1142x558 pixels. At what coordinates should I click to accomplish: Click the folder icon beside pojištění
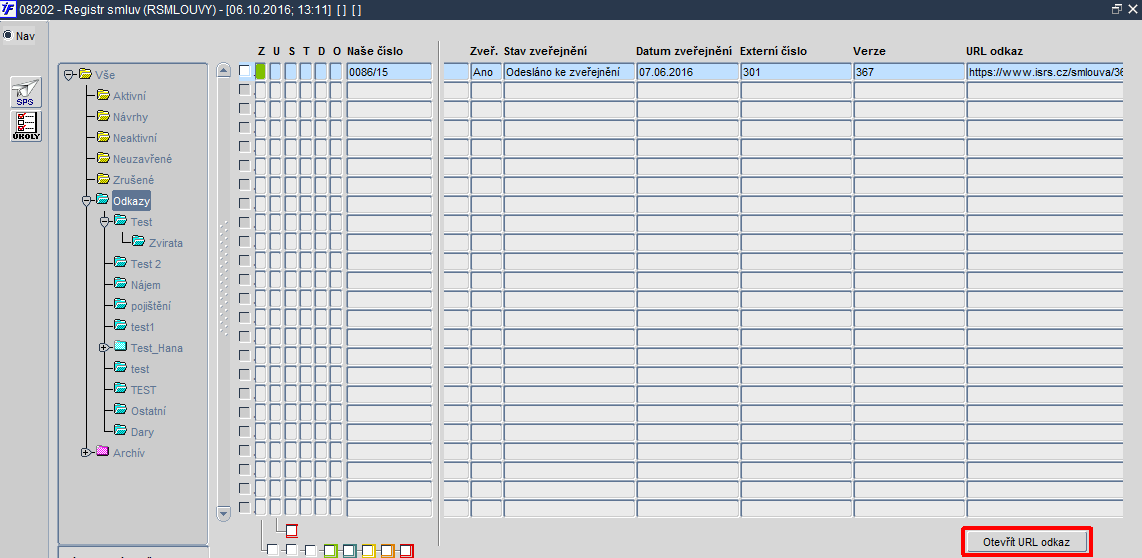[x=120, y=305]
